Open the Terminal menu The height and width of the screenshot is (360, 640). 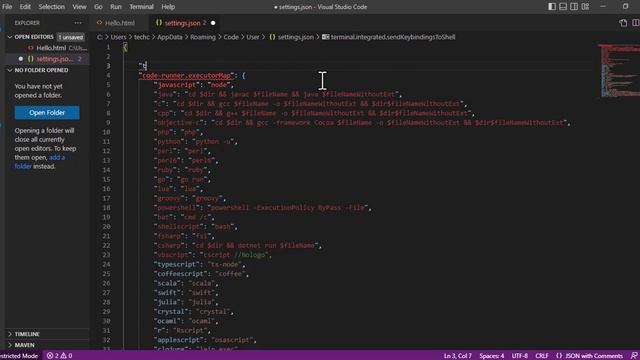tap(141, 7)
